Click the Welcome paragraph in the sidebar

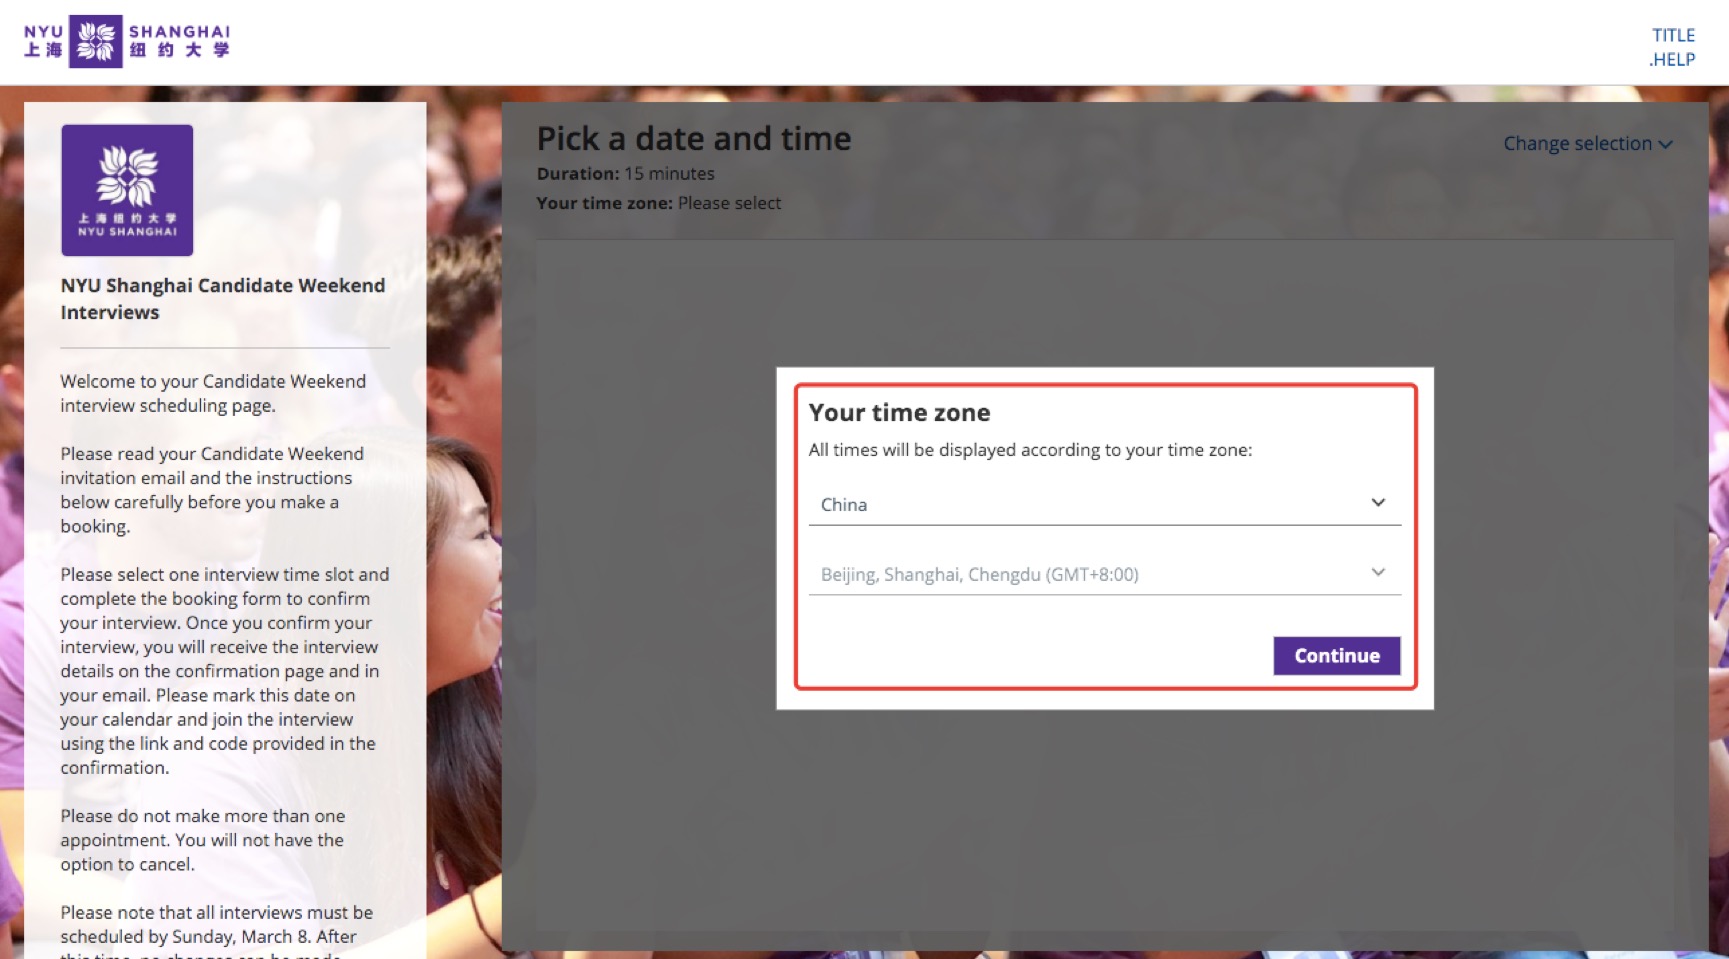pos(213,393)
